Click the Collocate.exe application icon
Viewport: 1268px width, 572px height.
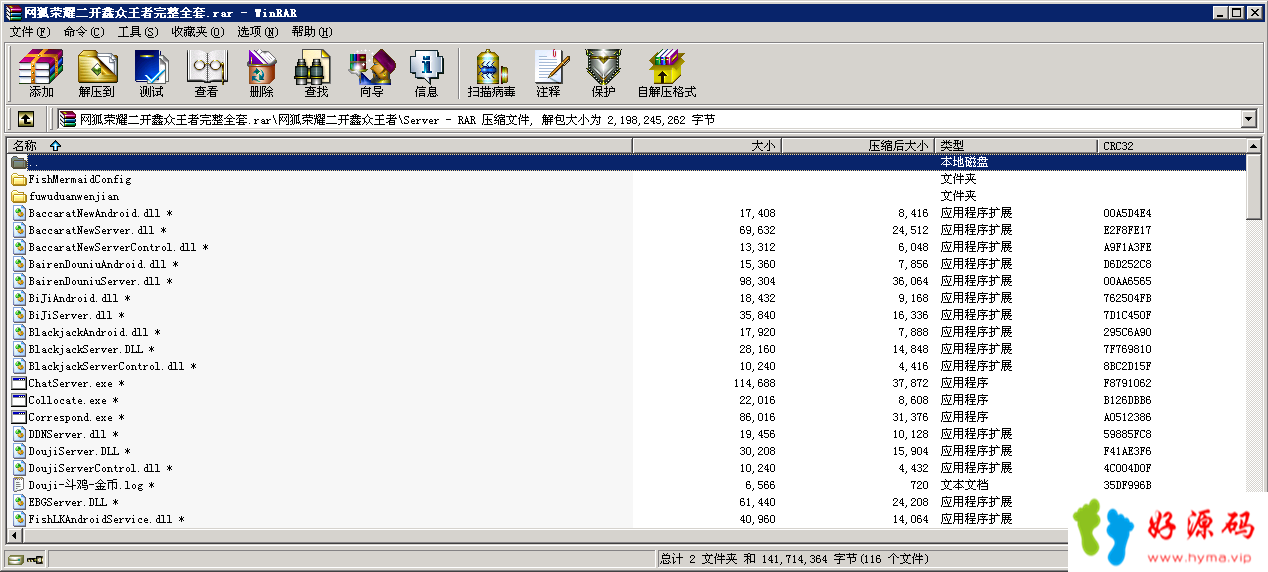click(x=19, y=400)
